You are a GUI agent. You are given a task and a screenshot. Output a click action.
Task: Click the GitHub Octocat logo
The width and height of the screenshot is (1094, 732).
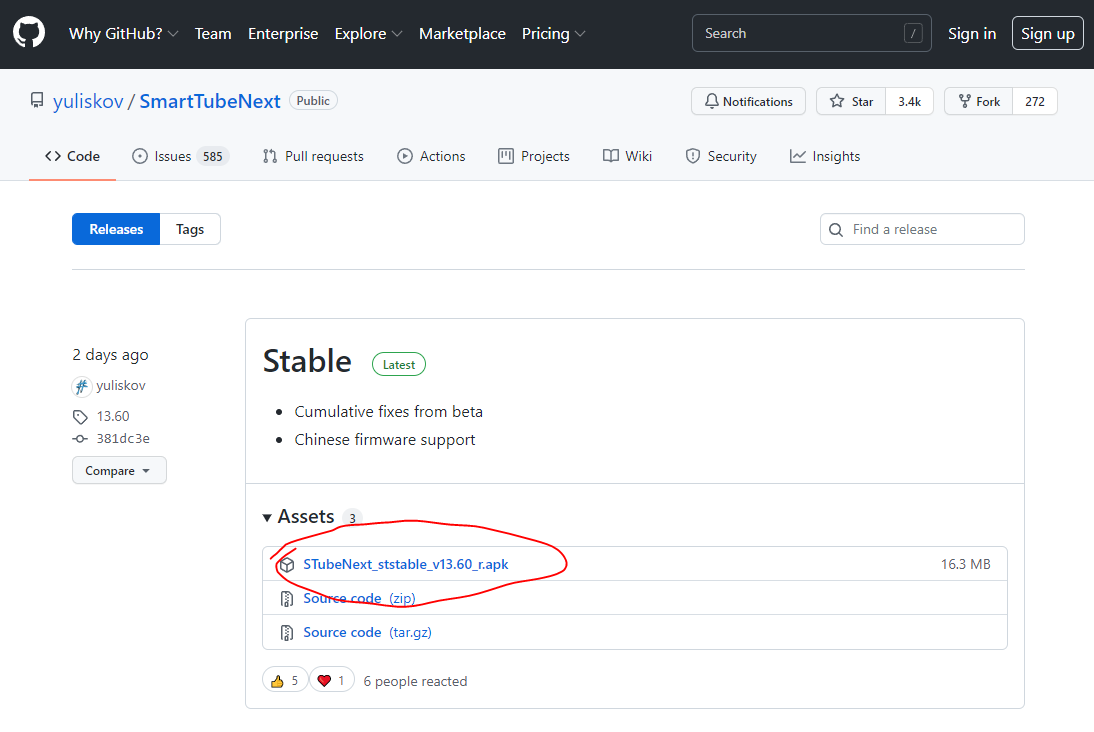tap(29, 33)
